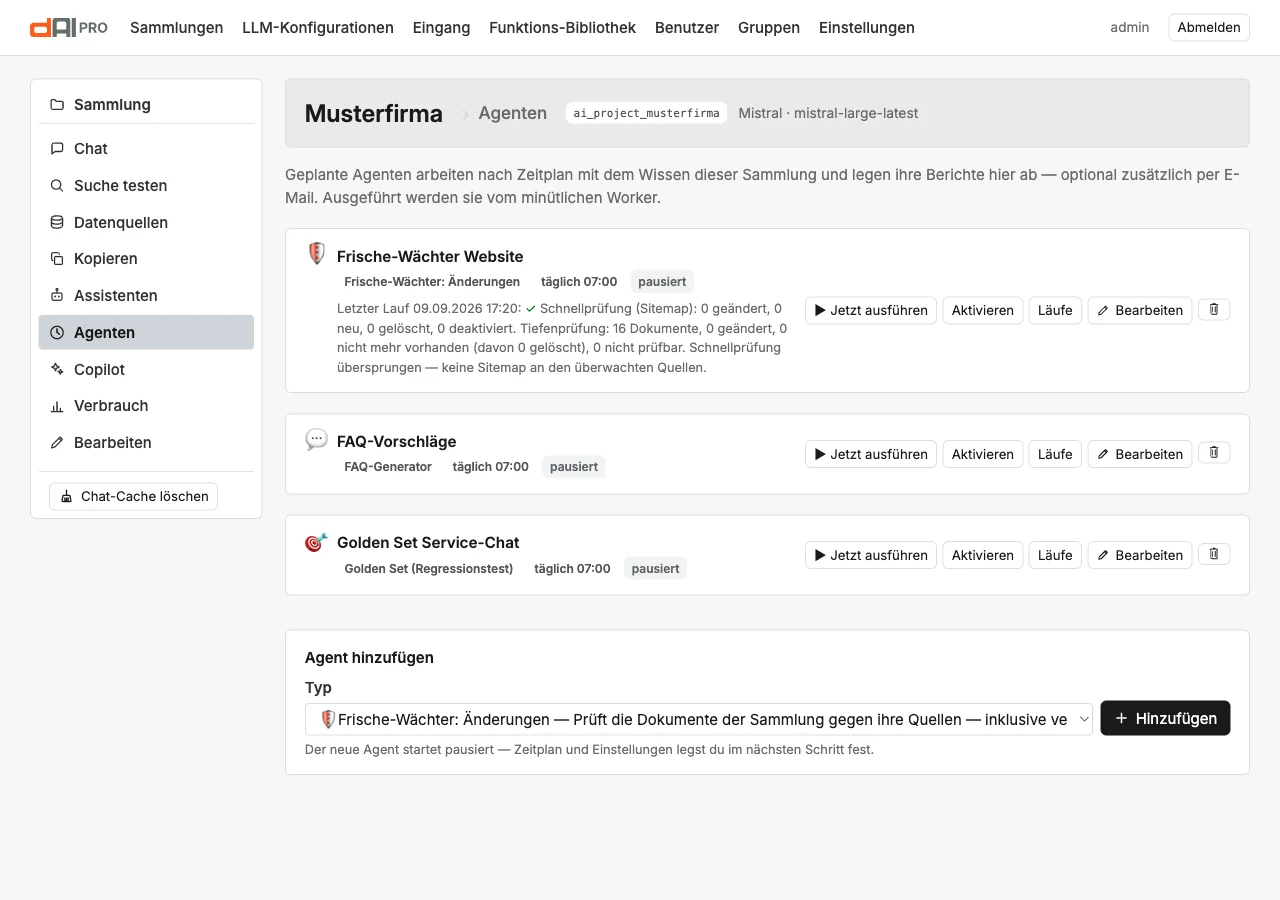This screenshot has height=900, width=1280.
Task: Click the shield icon of Frische-Wächter Website
Action: click(316, 254)
